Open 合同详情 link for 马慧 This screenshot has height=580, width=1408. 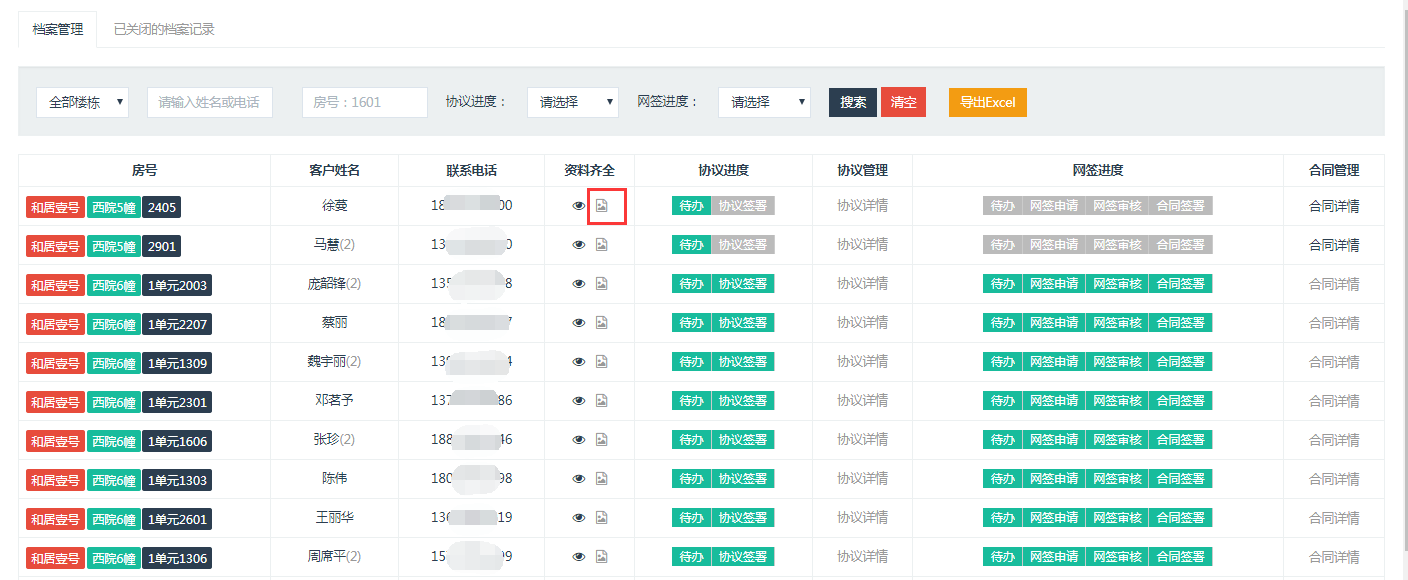1334,245
